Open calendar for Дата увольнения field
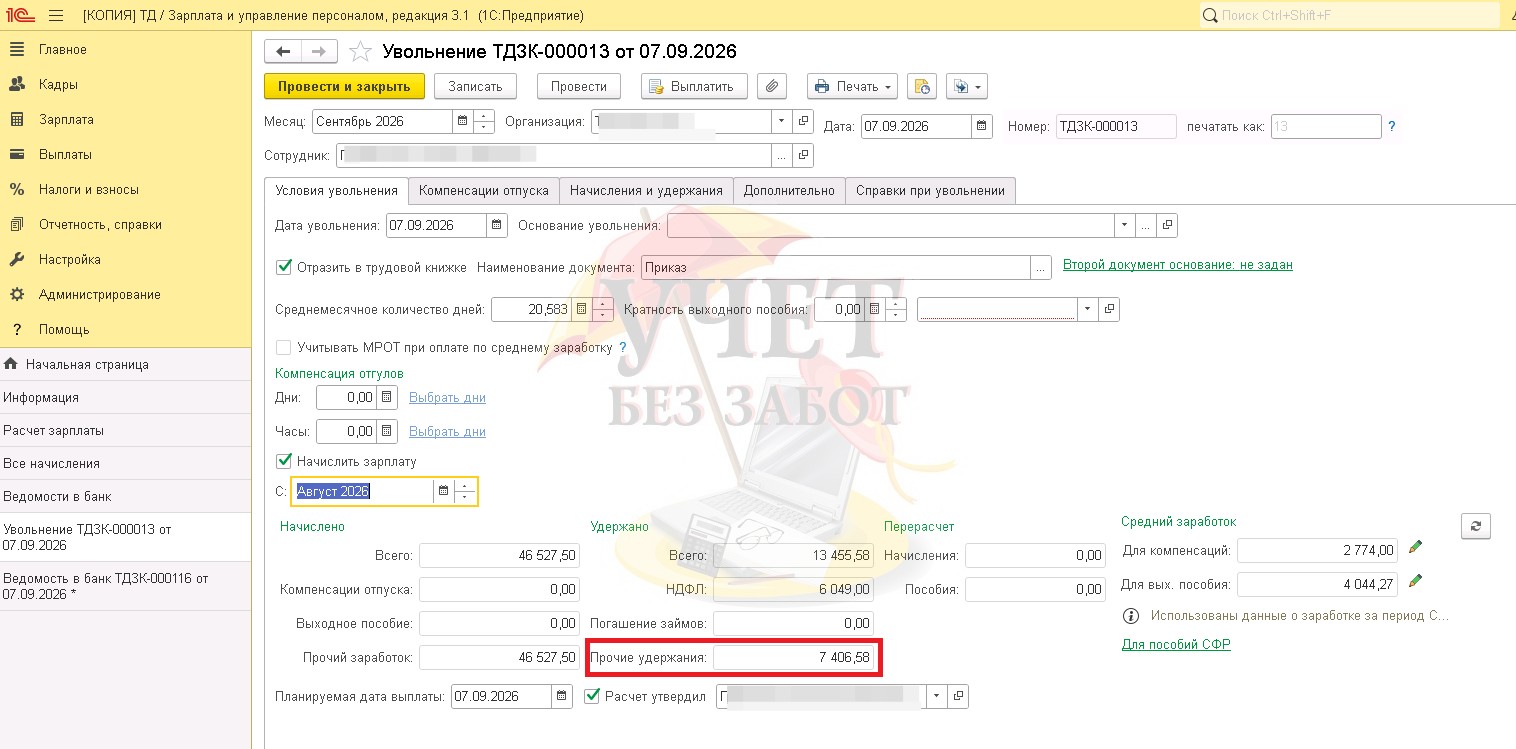This screenshot has height=749, width=1516. coord(497,225)
